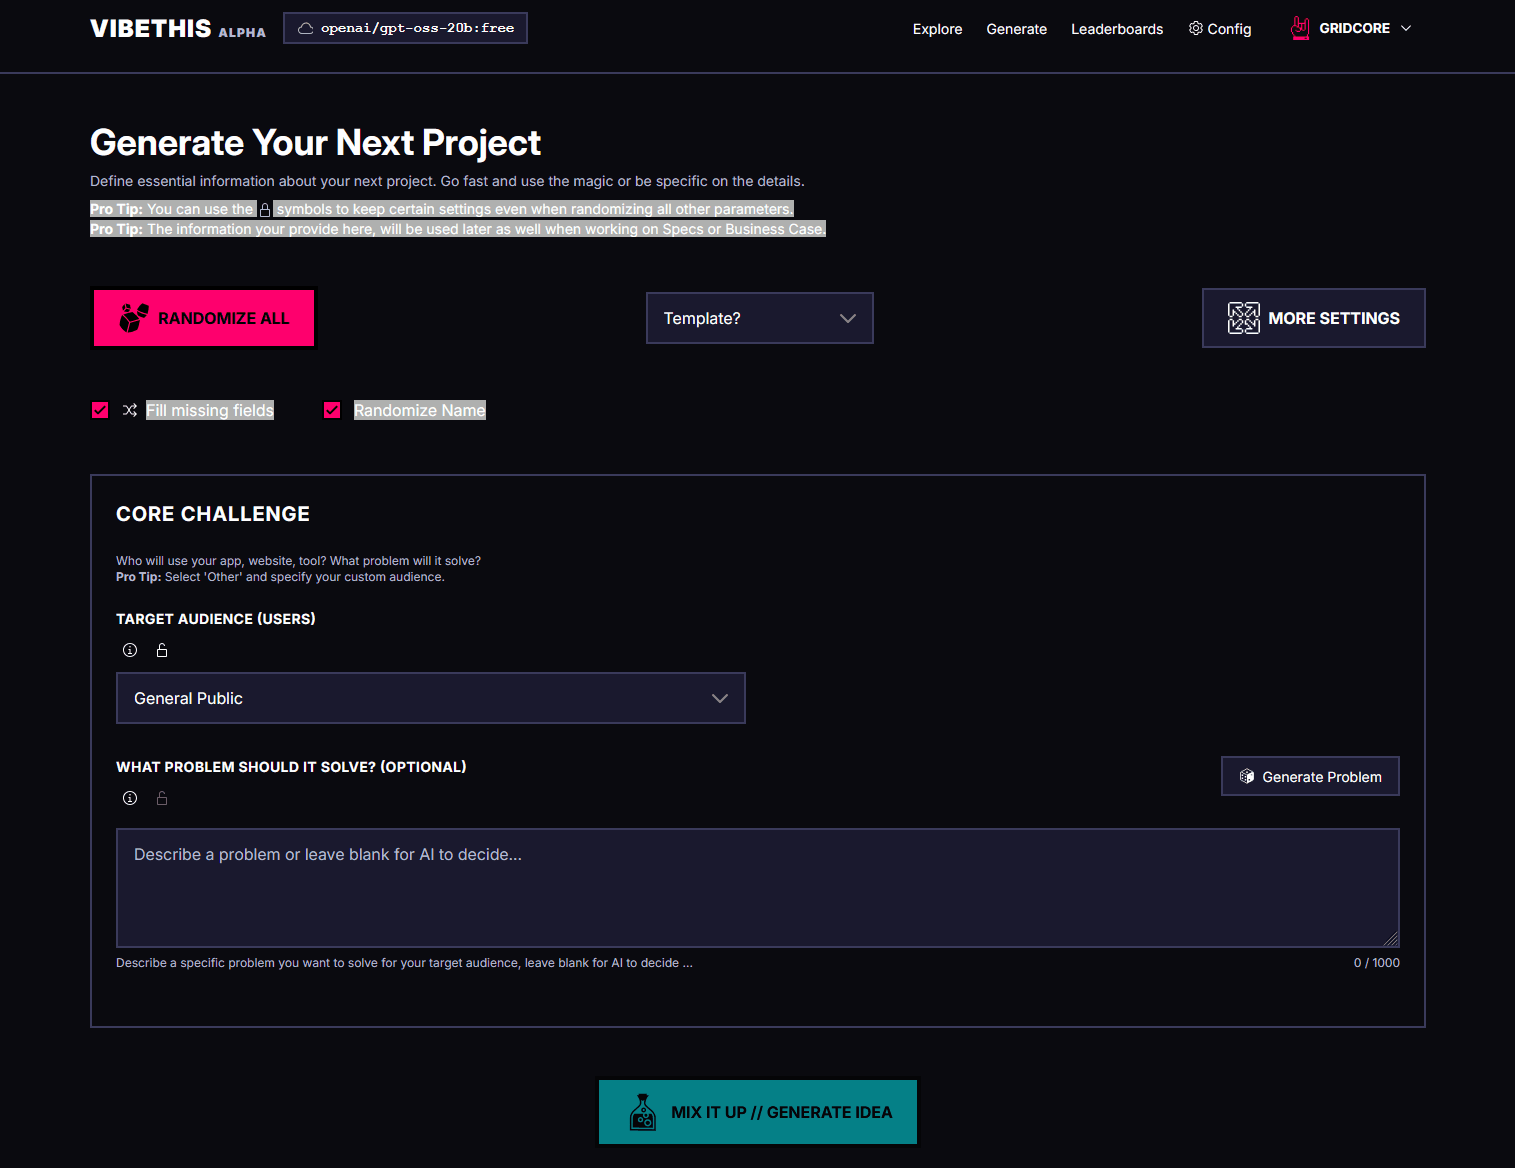Open the openai/gpt-oss-20b:free model selector
The width and height of the screenshot is (1515, 1168).
(x=405, y=28)
